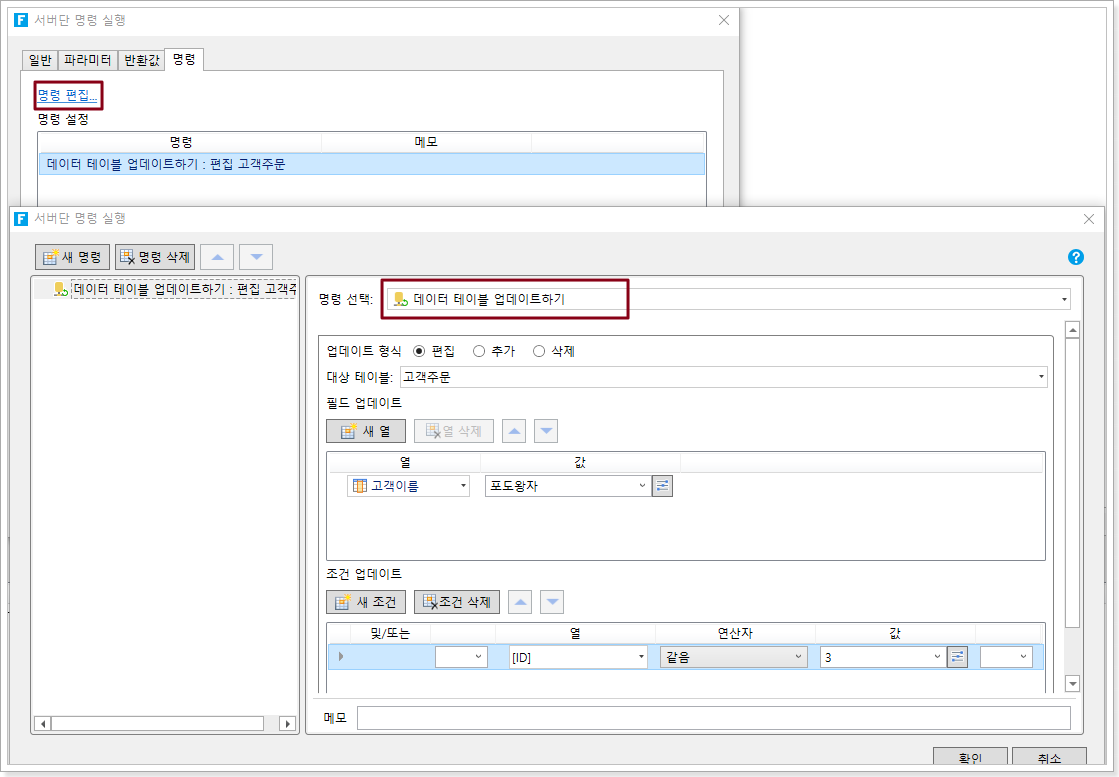
Task: Click the 명령 삭제 (delete command) button
Action: pyautogui.click(x=154, y=257)
